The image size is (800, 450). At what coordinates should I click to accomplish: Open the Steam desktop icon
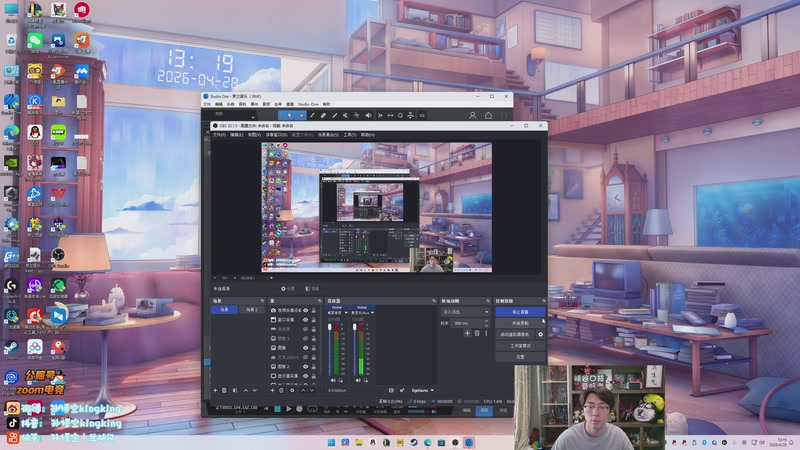click(x=11, y=347)
